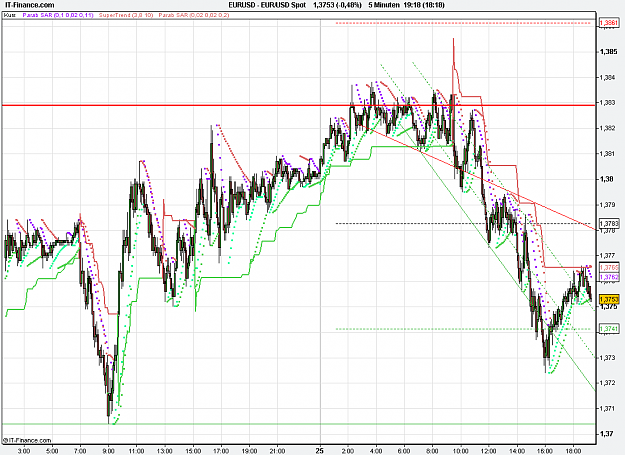Image resolution: width=625 pixels, height=455 pixels.
Task: Click the 11:00 time axis label
Action: tap(136, 451)
